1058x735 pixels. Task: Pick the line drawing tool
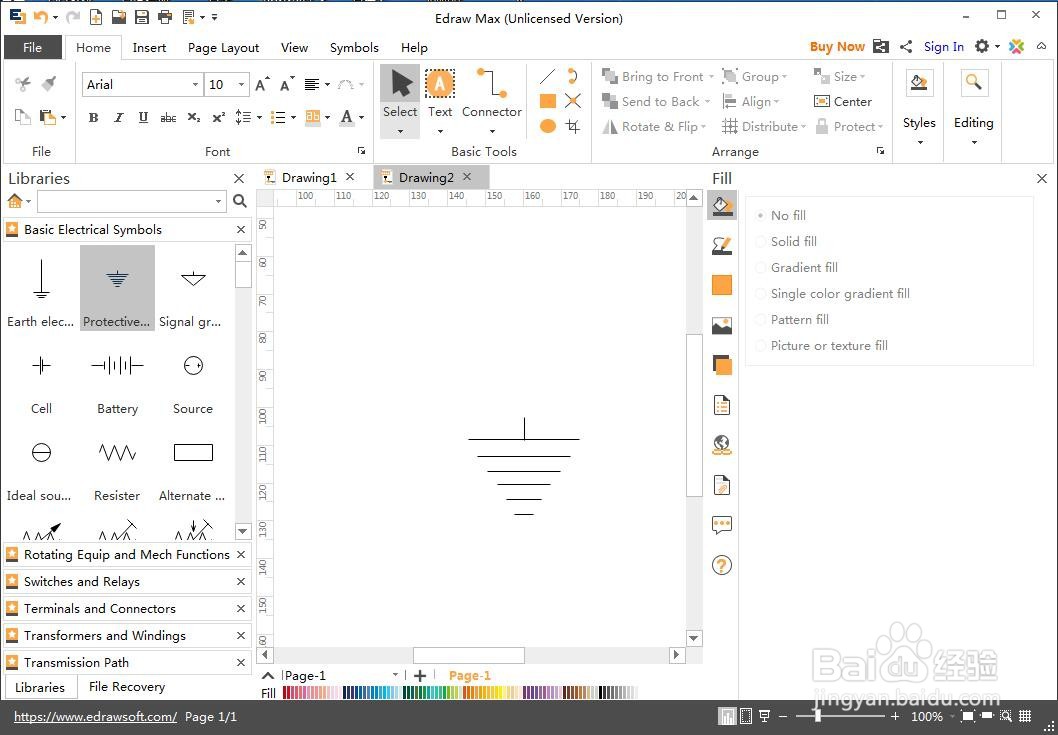pyautogui.click(x=547, y=76)
